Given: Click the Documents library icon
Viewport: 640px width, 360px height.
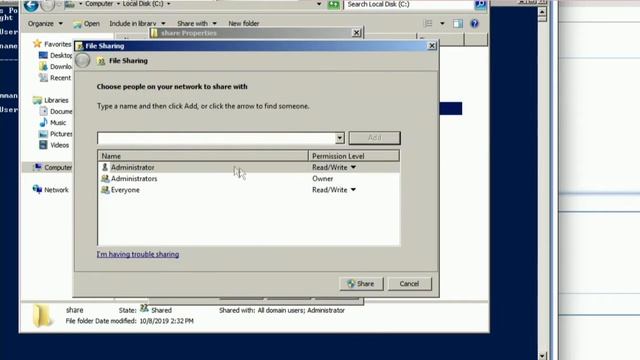Looking at the screenshot, I should coord(43,111).
